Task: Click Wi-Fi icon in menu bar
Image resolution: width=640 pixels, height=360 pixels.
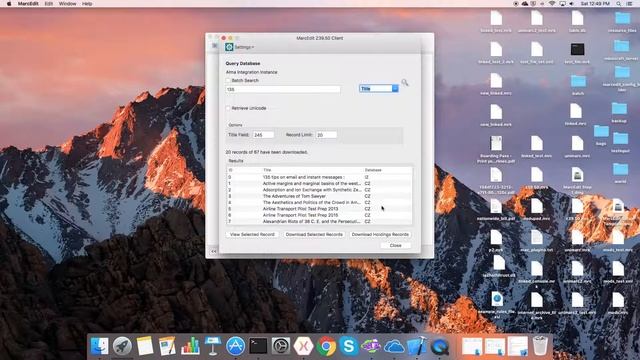Action: tap(552, 4)
